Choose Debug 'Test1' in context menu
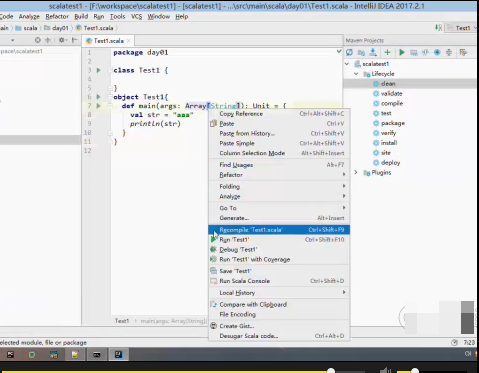 coord(279,249)
